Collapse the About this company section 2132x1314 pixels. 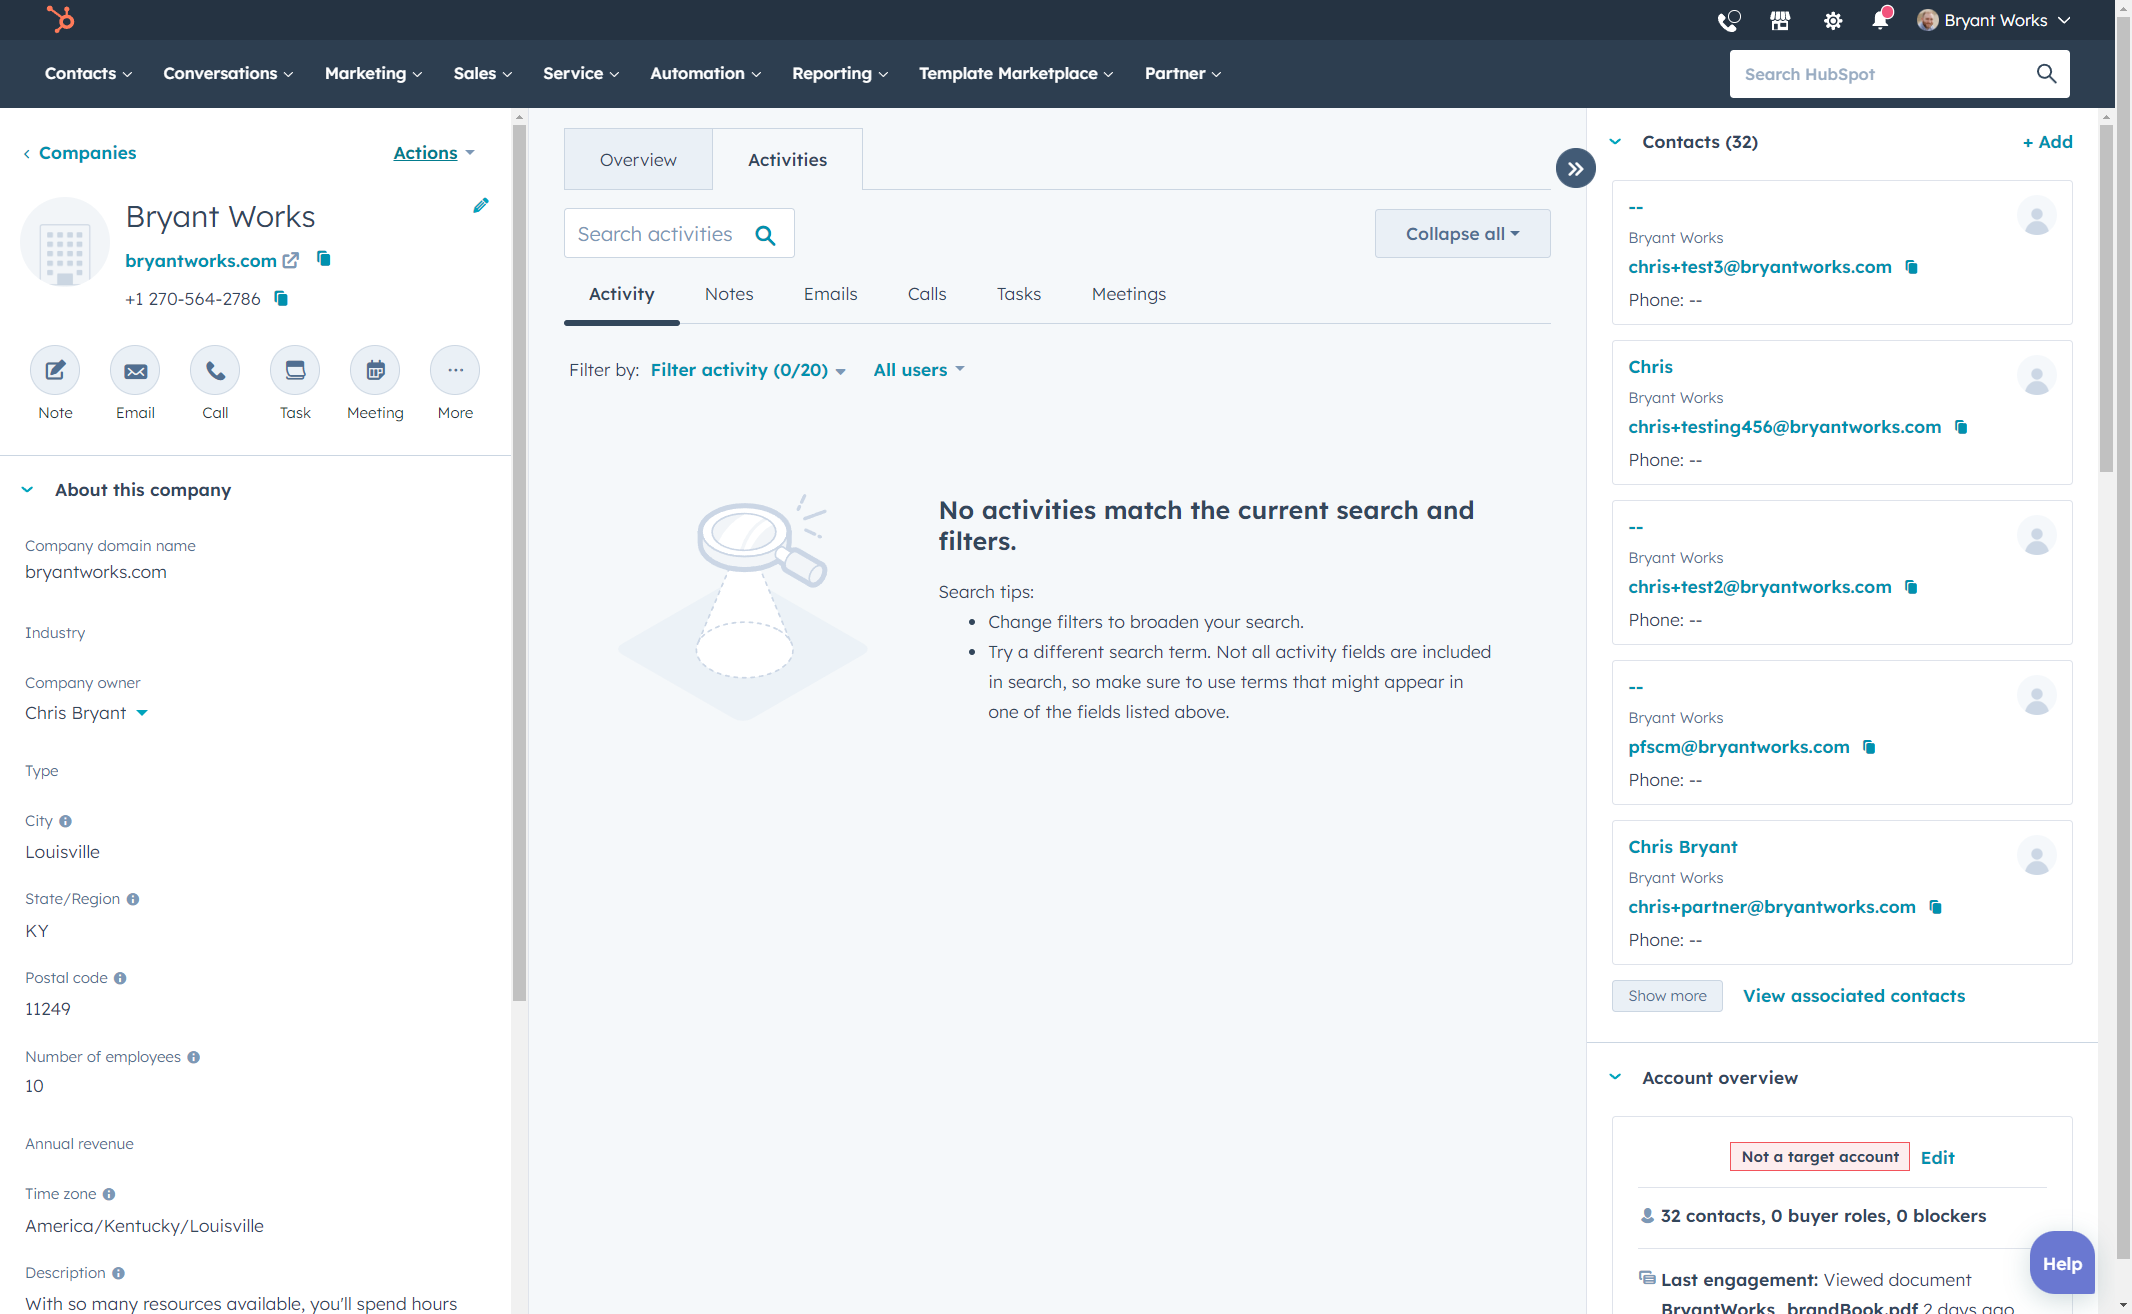[27, 489]
